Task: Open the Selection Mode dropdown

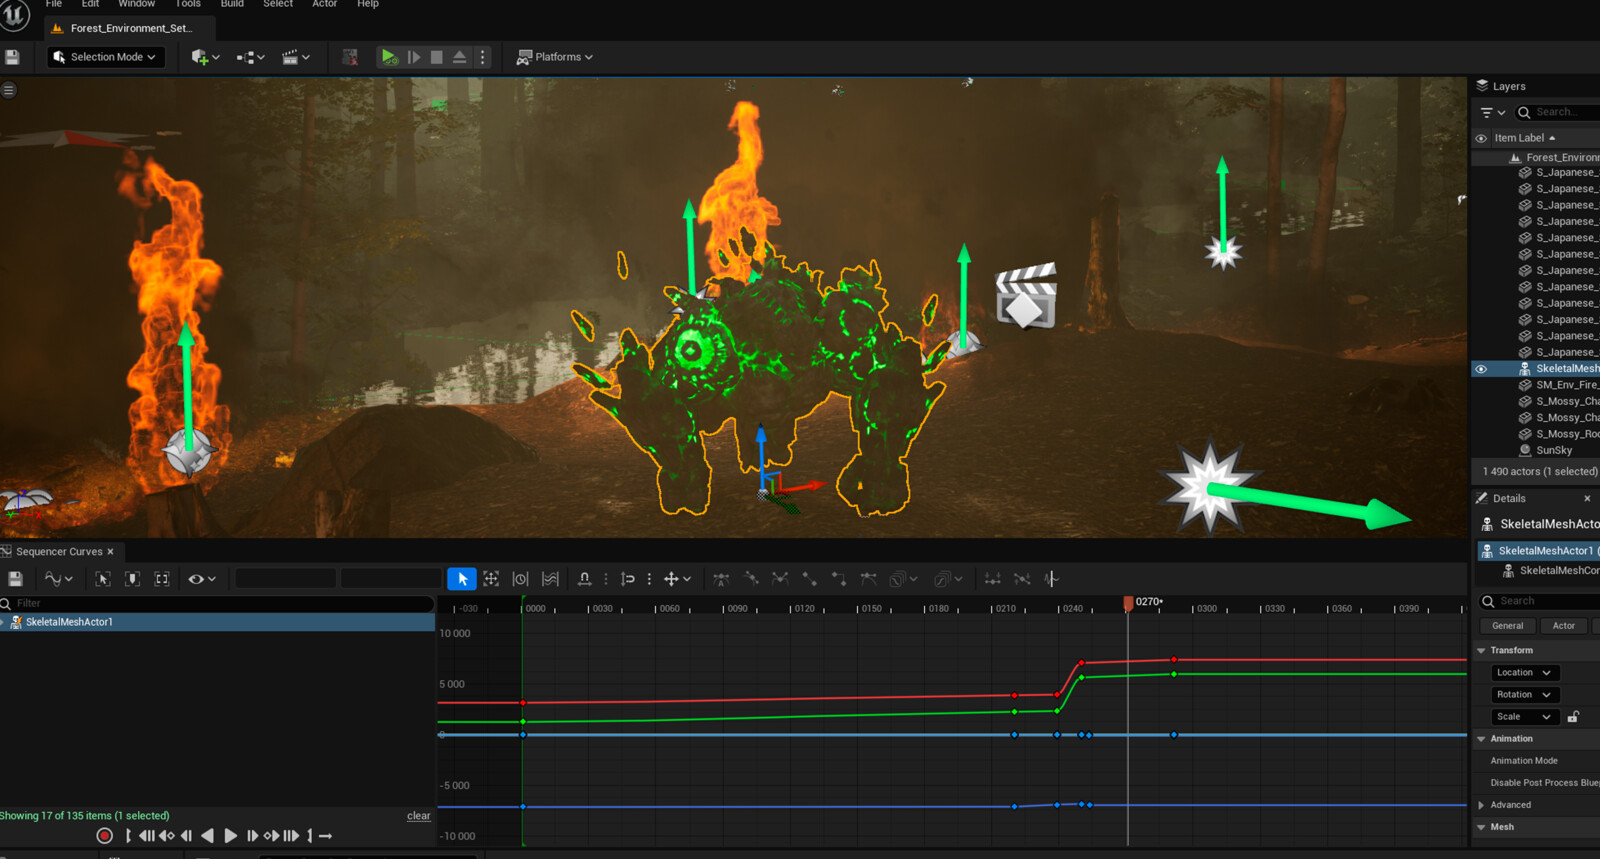Action: point(105,57)
